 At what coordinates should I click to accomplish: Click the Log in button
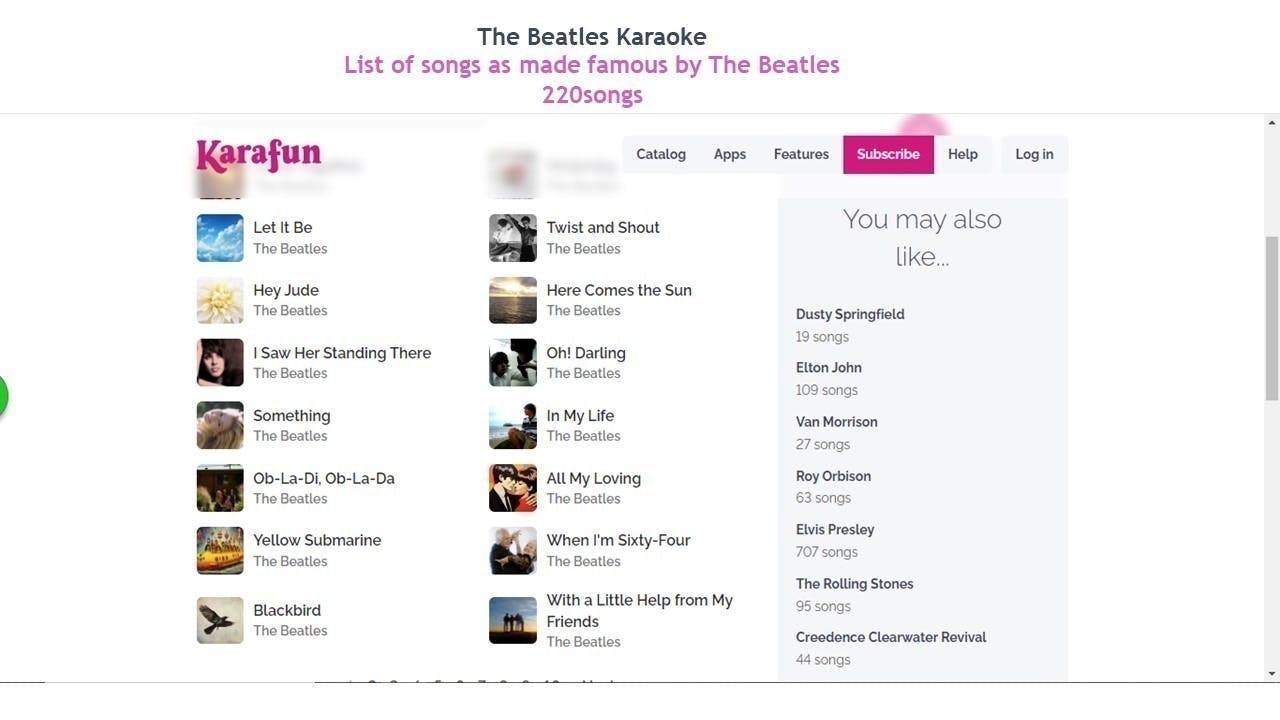(x=1034, y=154)
